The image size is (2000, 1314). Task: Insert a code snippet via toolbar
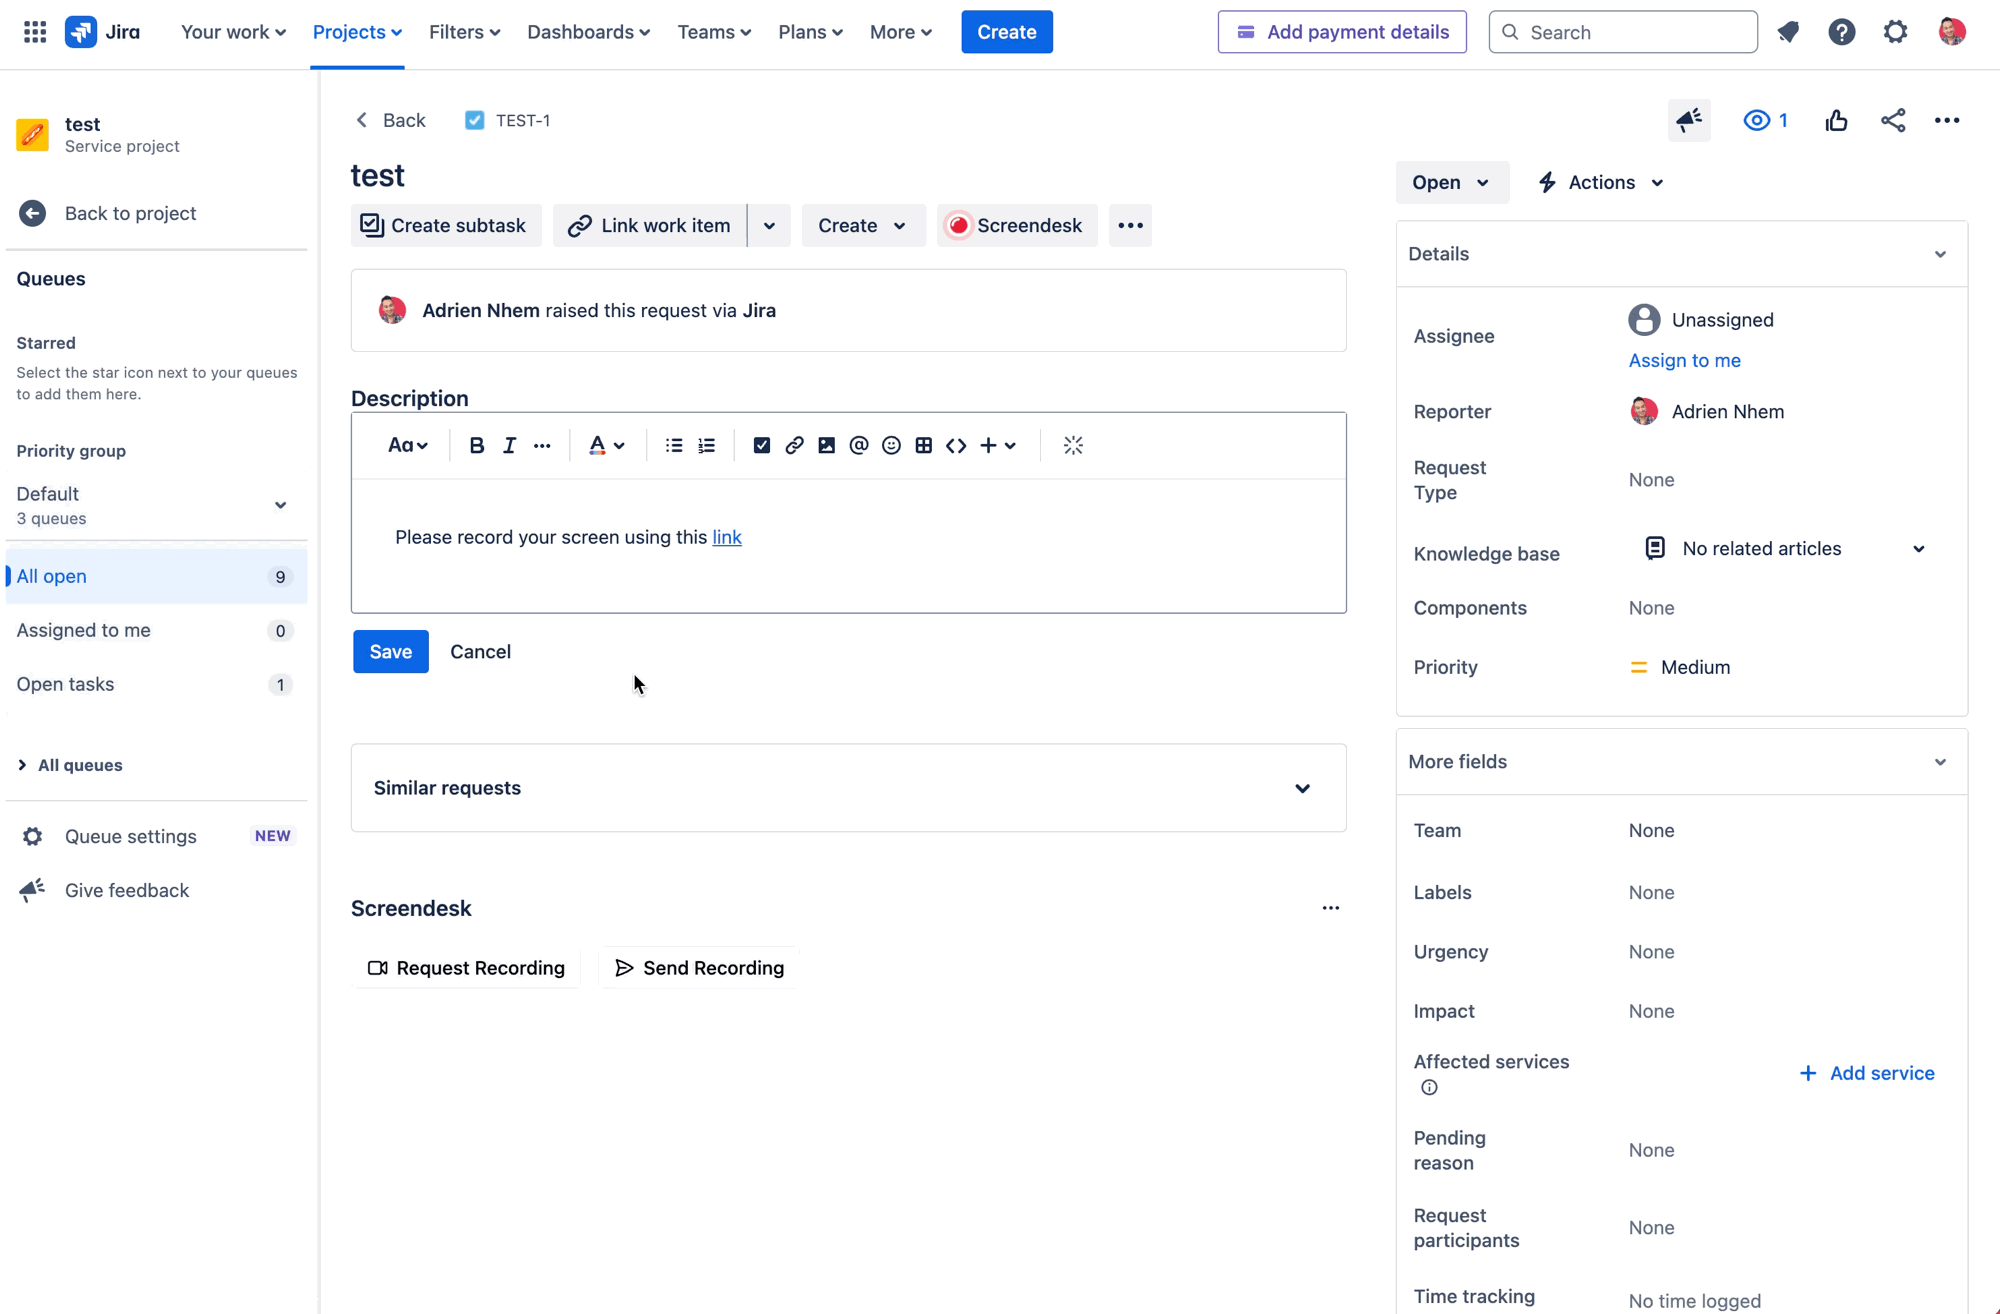point(956,446)
